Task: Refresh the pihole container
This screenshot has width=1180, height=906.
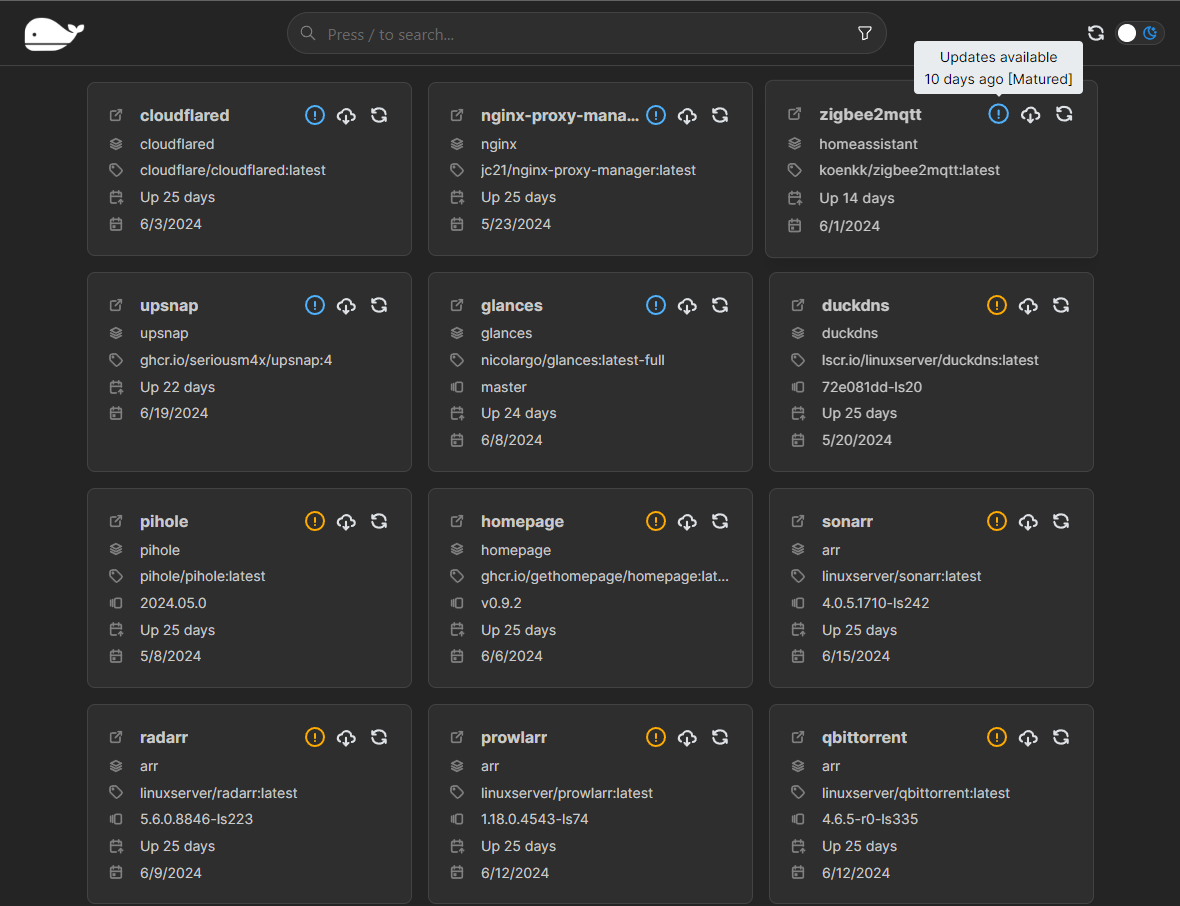Action: 379,521
